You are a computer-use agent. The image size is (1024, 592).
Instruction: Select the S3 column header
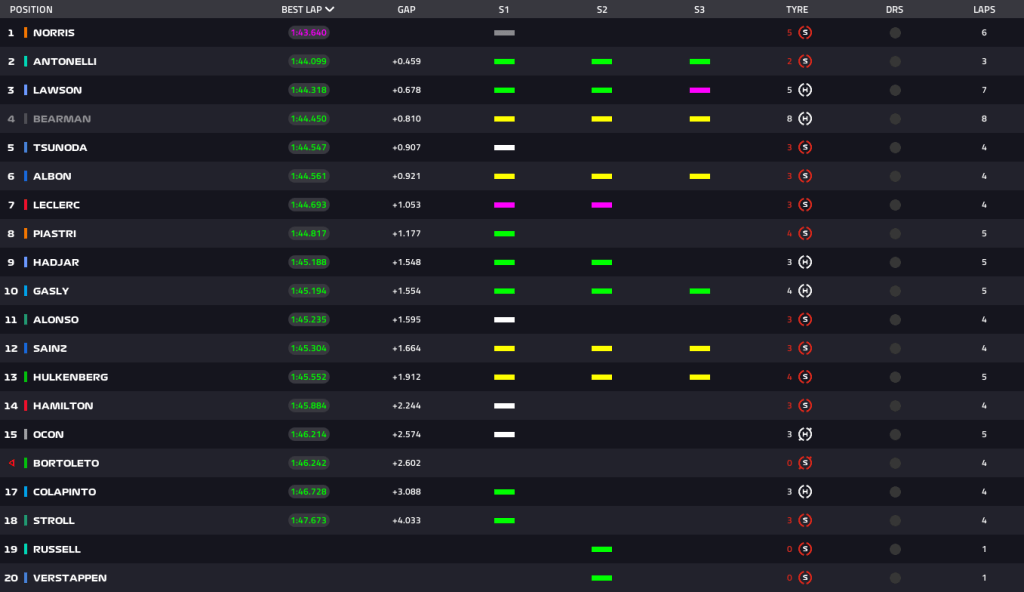(699, 9)
